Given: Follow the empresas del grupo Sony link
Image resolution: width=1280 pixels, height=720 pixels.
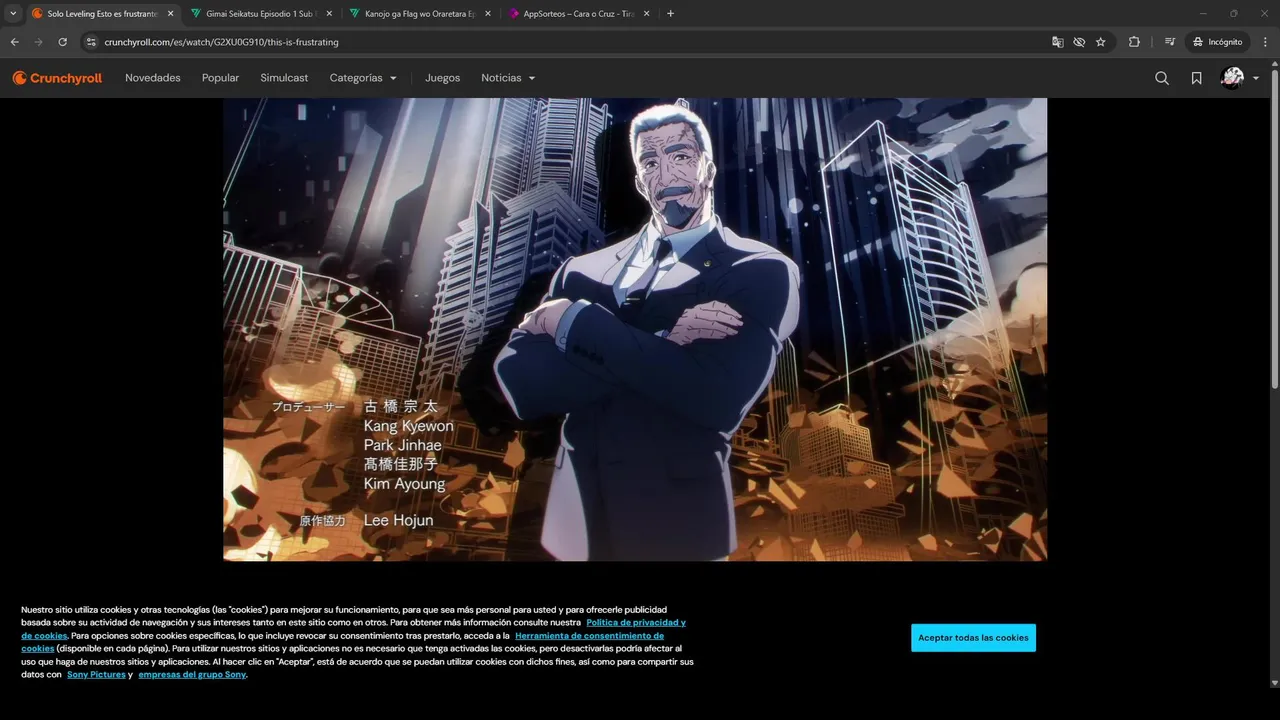Looking at the screenshot, I should [x=192, y=675].
